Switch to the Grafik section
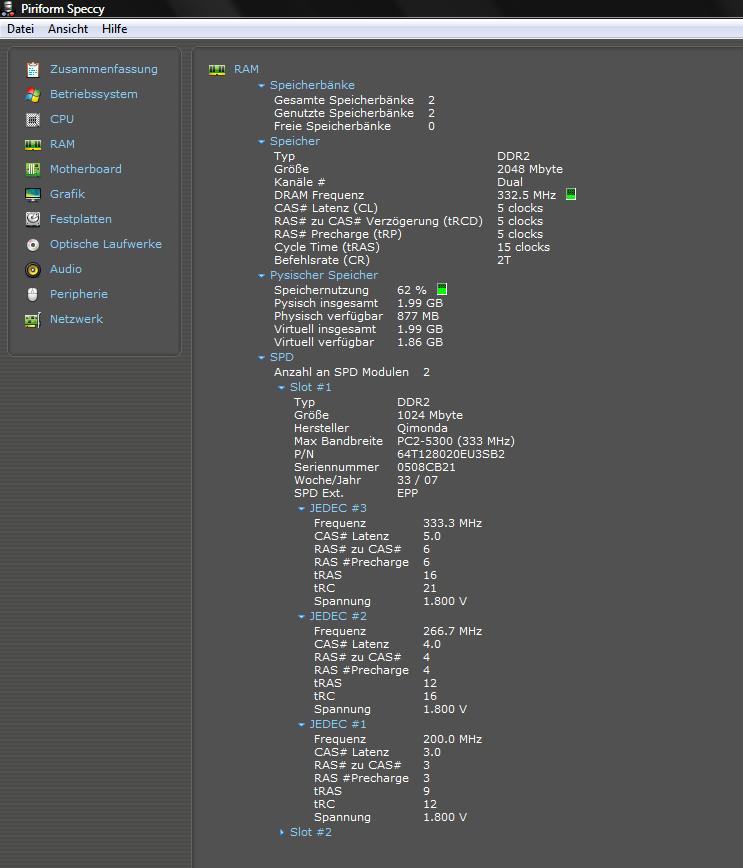The height and width of the screenshot is (868, 743). point(67,194)
